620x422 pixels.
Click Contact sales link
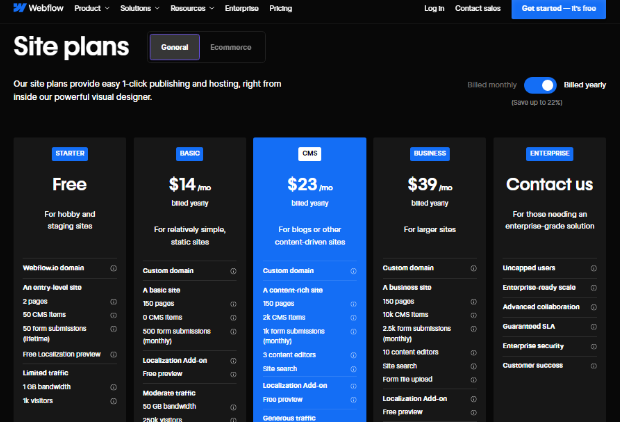pos(478,8)
